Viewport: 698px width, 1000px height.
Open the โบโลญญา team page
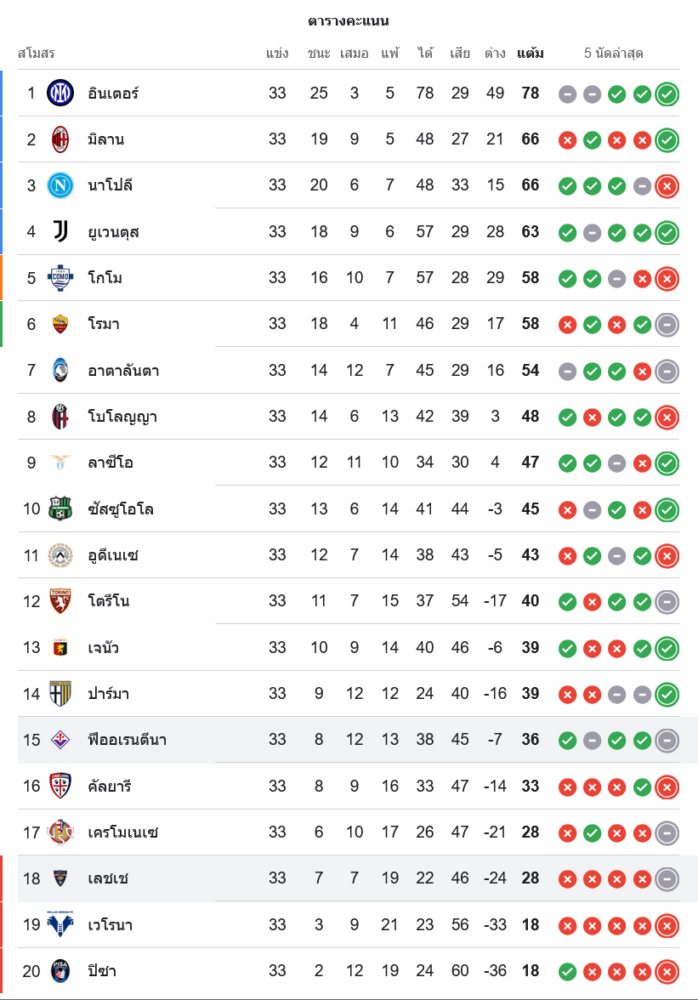(x=122, y=416)
